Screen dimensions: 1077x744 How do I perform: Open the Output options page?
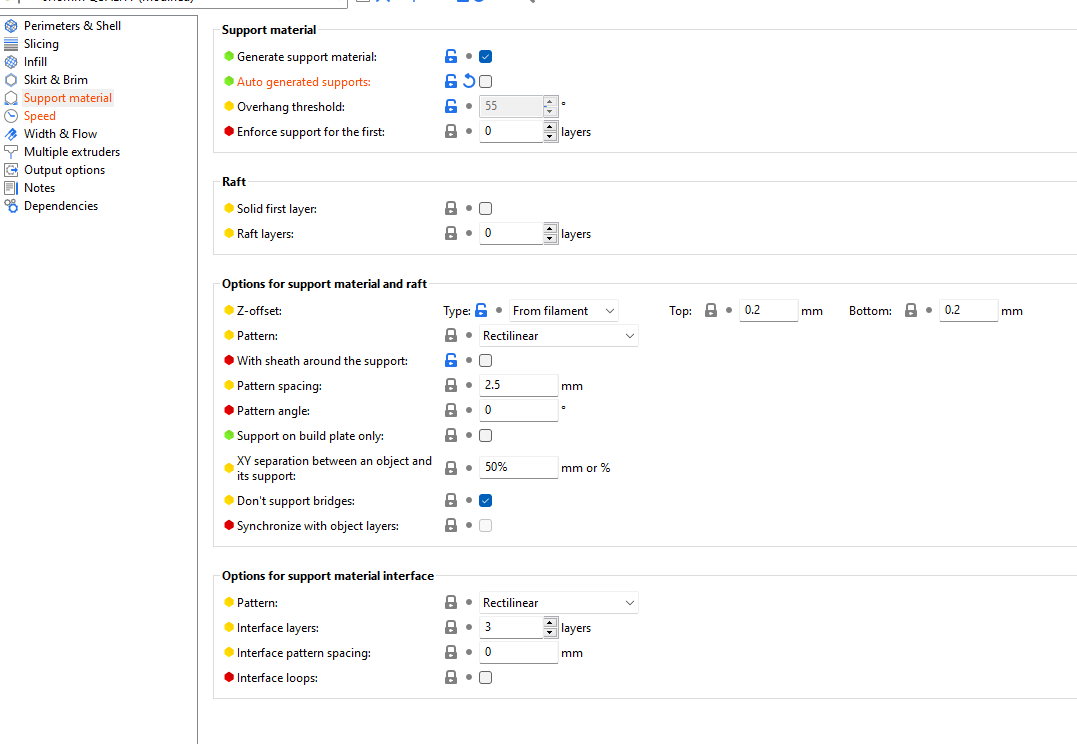(65, 170)
